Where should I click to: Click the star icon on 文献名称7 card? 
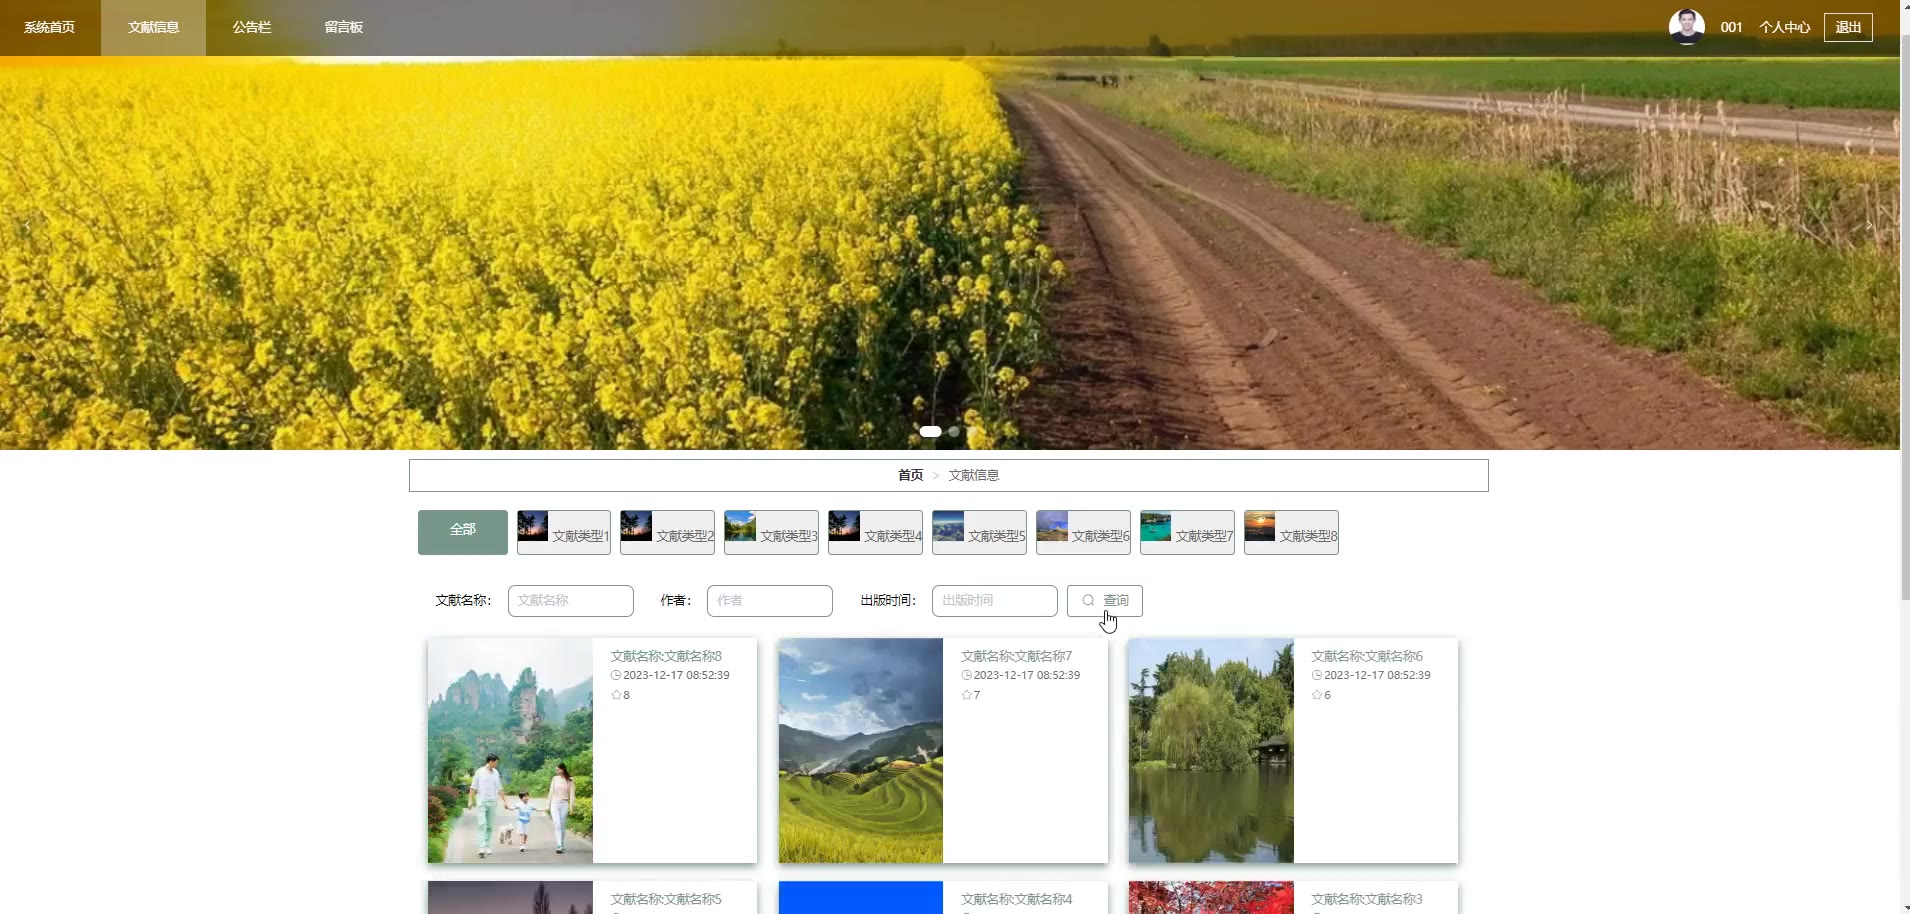[966, 695]
